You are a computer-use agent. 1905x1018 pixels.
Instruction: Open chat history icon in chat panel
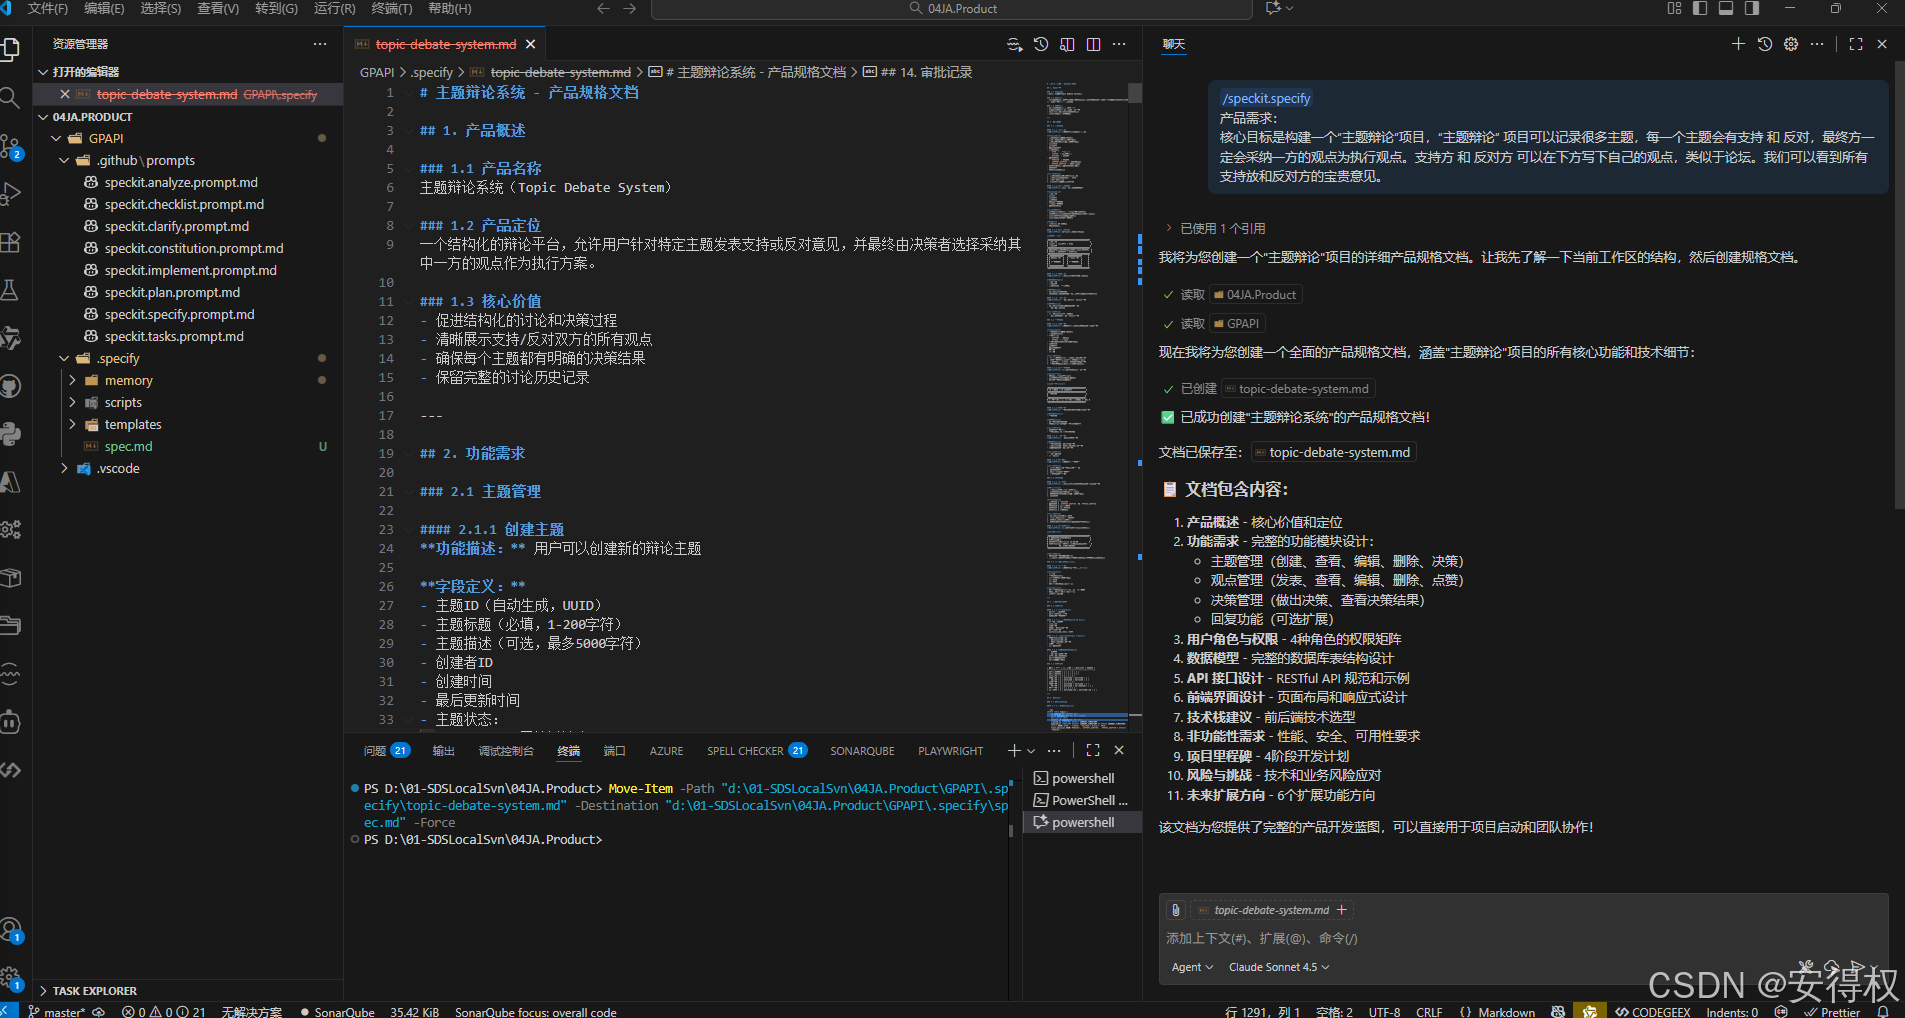click(1763, 44)
